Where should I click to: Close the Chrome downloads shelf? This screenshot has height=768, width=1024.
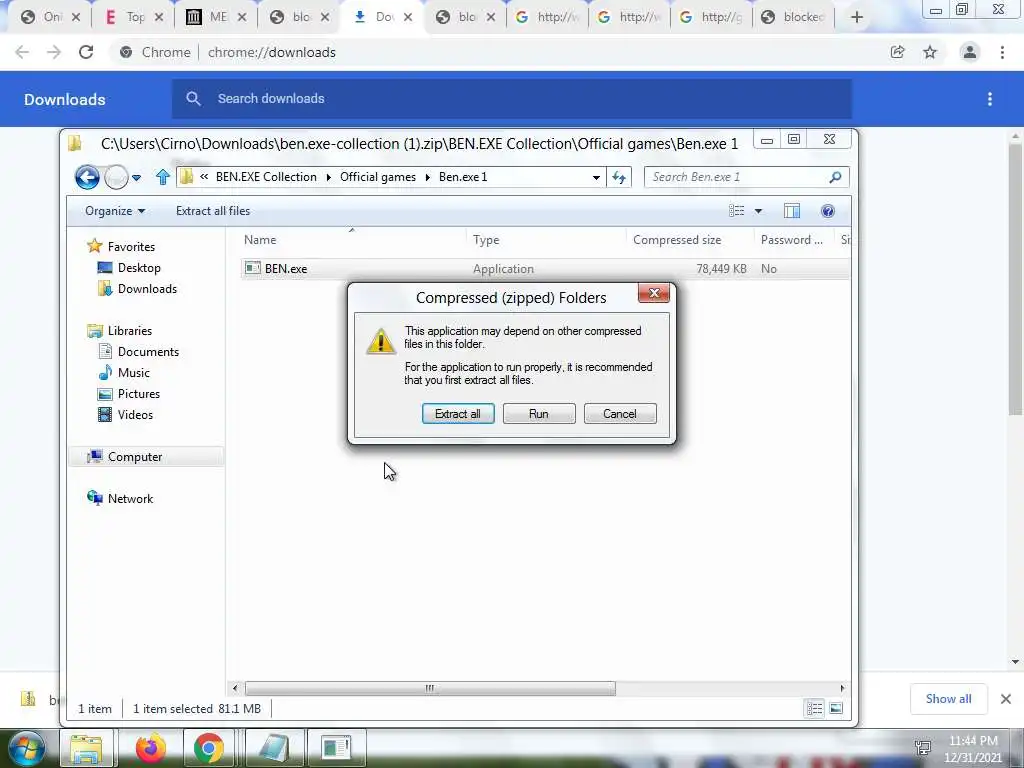pyautogui.click(x=1006, y=699)
